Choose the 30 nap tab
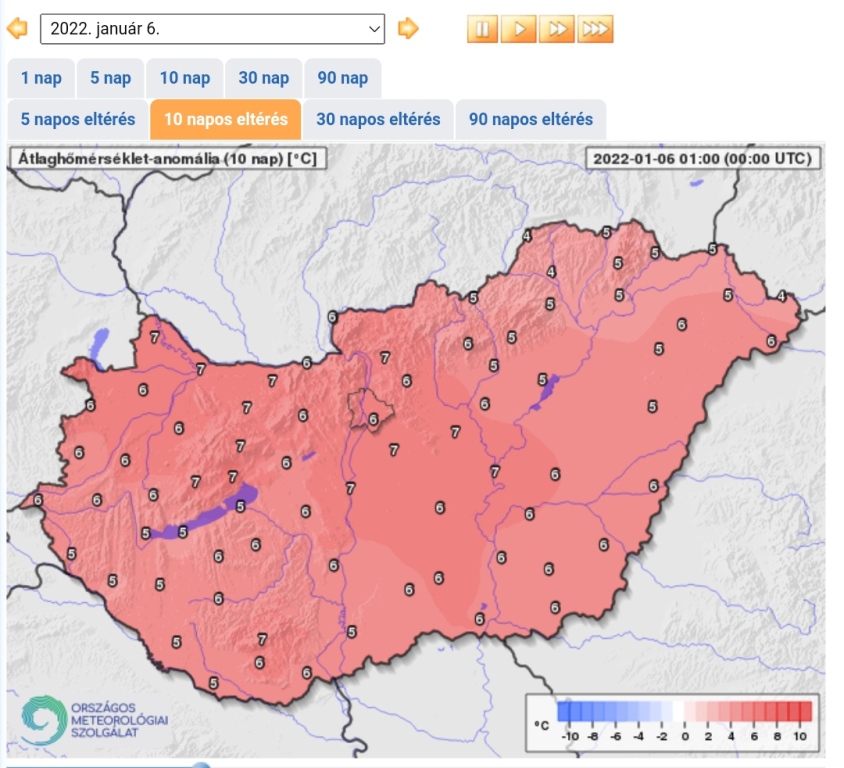 (263, 78)
